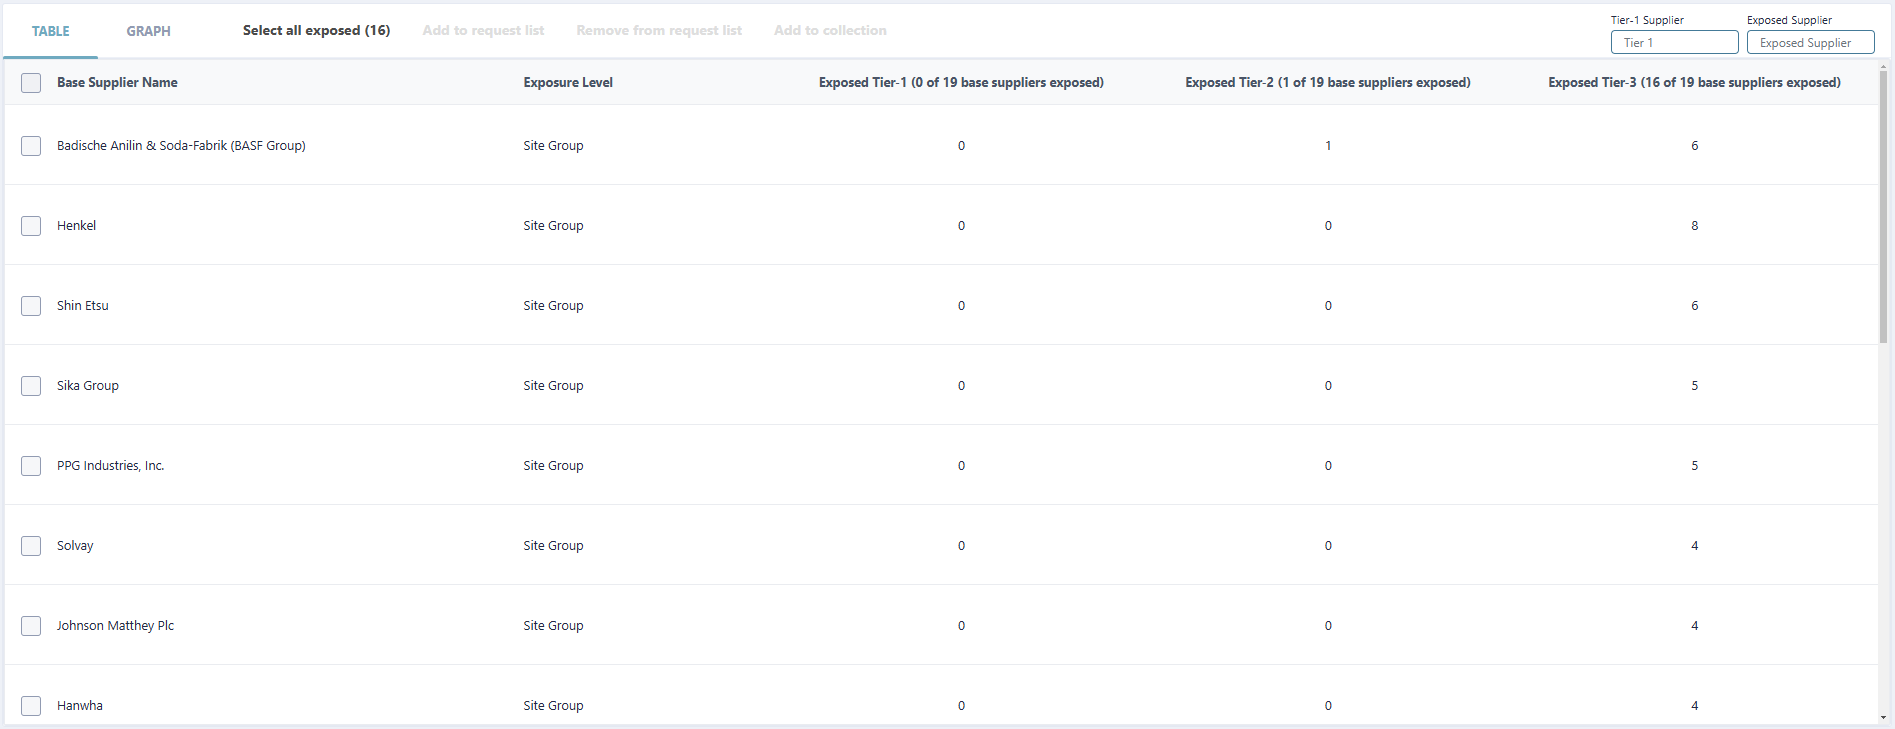This screenshot has width=1895, height=729.
Task: Click Add to collection
Action: point(830,30)
